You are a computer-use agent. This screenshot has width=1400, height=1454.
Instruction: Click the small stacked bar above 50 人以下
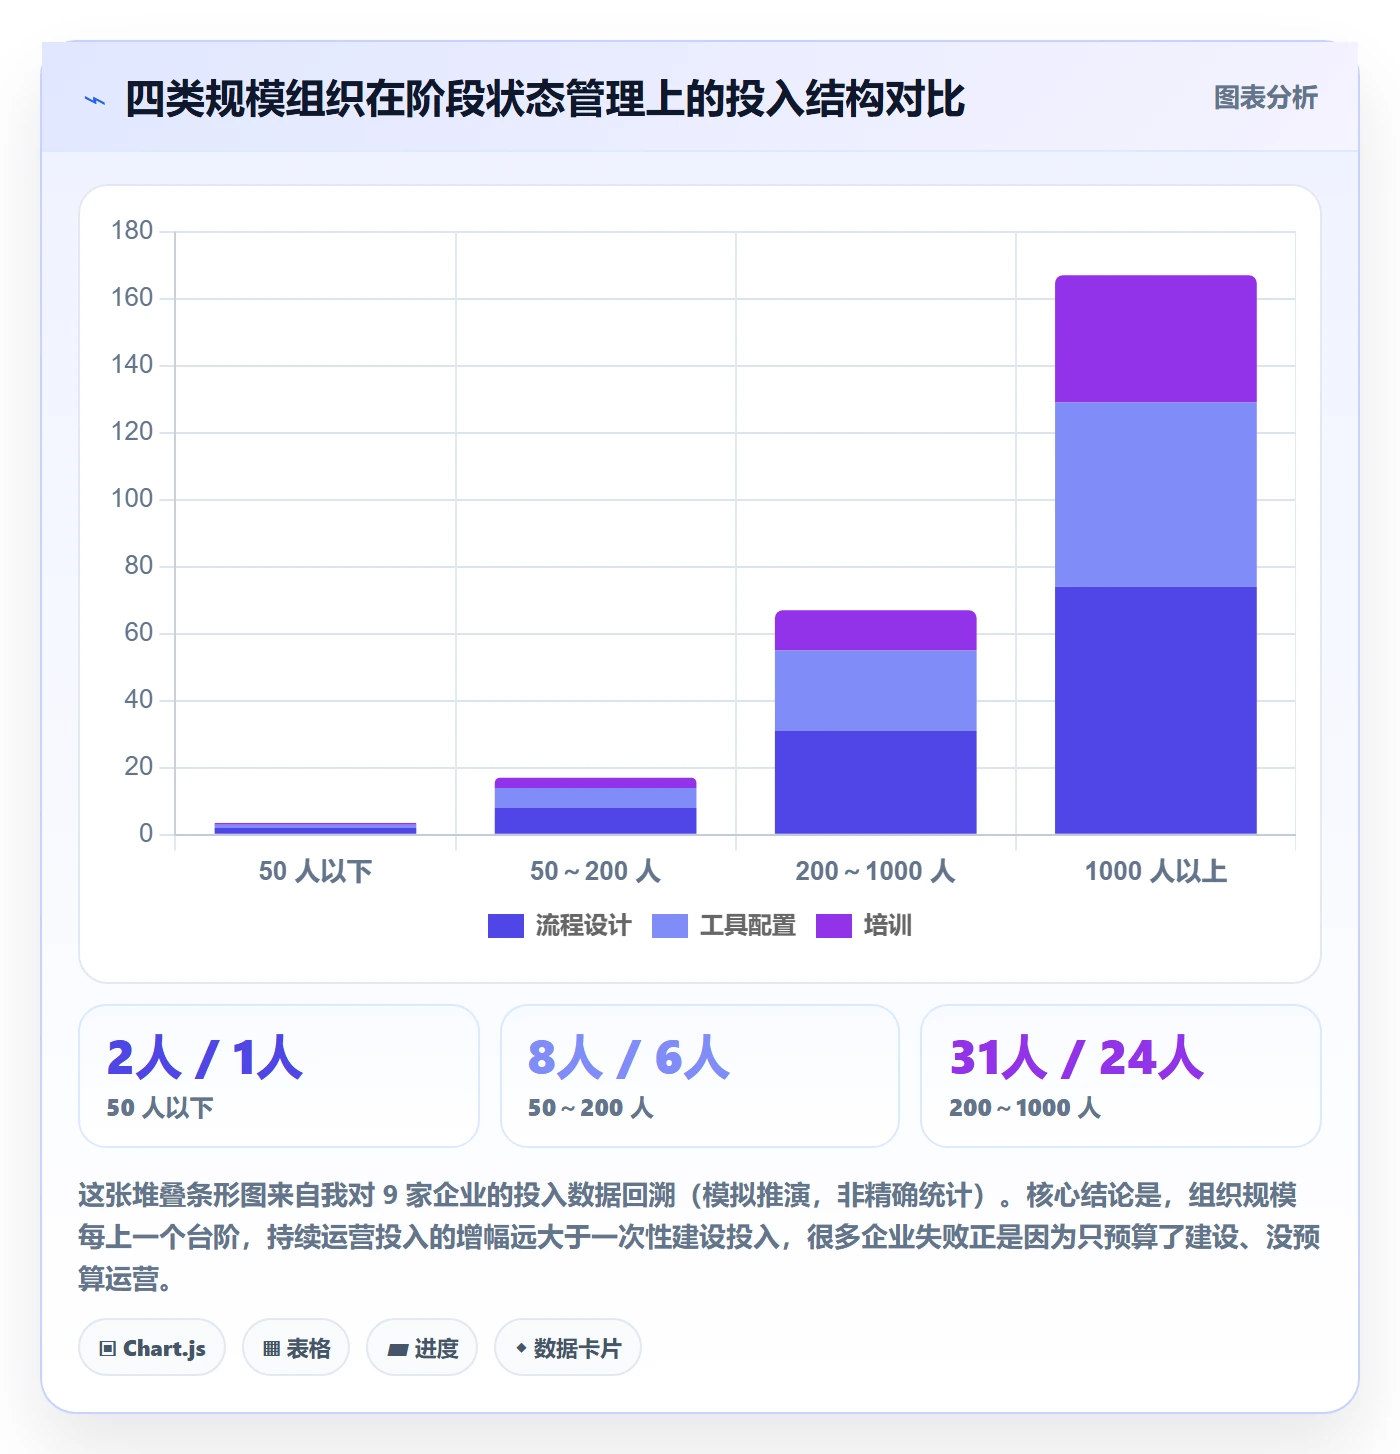coord(316,828)
